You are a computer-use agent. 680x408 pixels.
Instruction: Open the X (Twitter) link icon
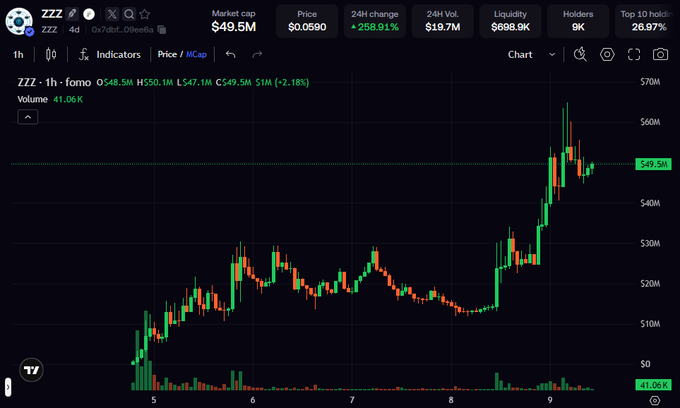click(112, 14)
